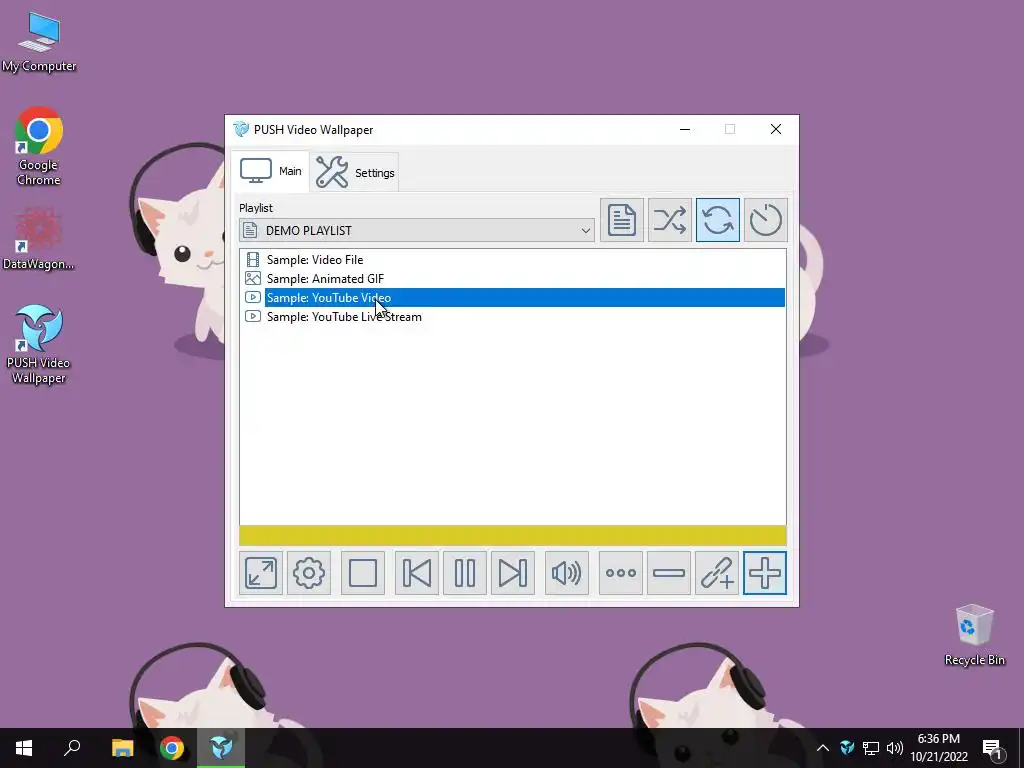The height and width of the screenshot is (768, 1024).
Task: Click PUSH Video Wallpaper tray icon
Action: [x=847, y=748]
